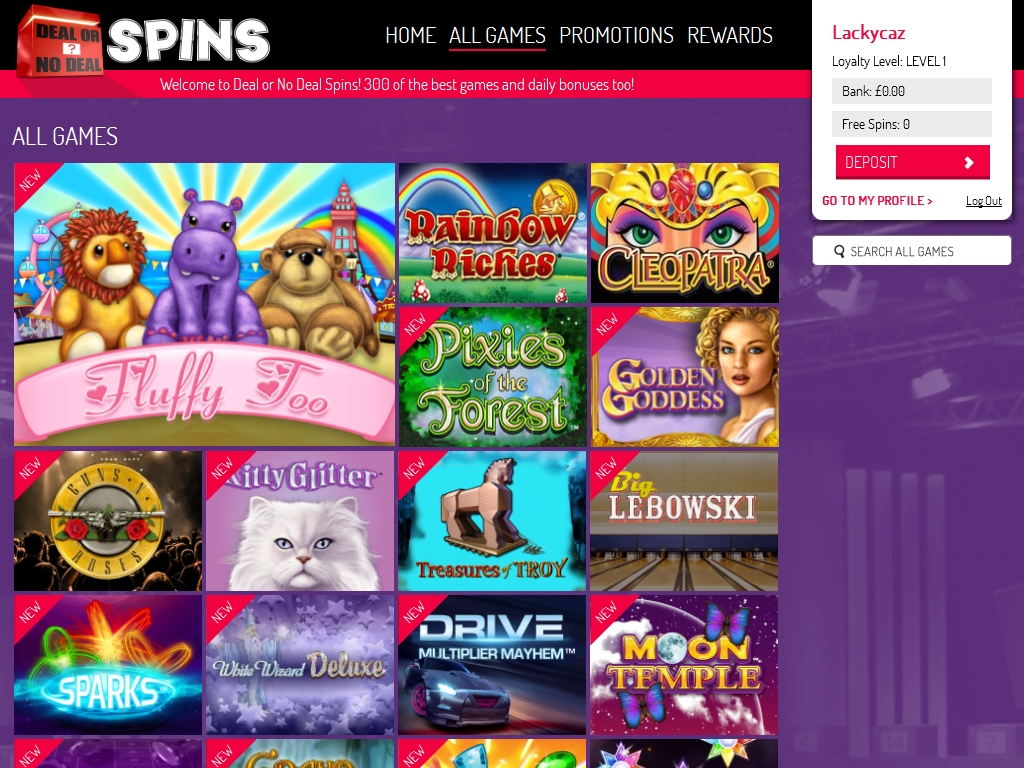
Task: Launch Drive Multiplier Mayhem game
Action: [492, 665]
